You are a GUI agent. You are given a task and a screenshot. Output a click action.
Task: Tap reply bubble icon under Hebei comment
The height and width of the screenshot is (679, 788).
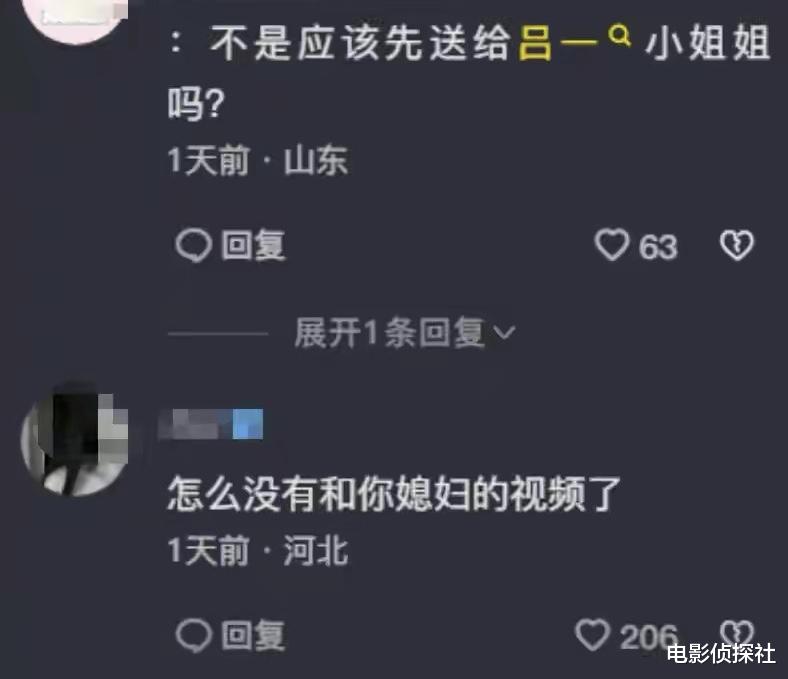(x=193, y=635)
